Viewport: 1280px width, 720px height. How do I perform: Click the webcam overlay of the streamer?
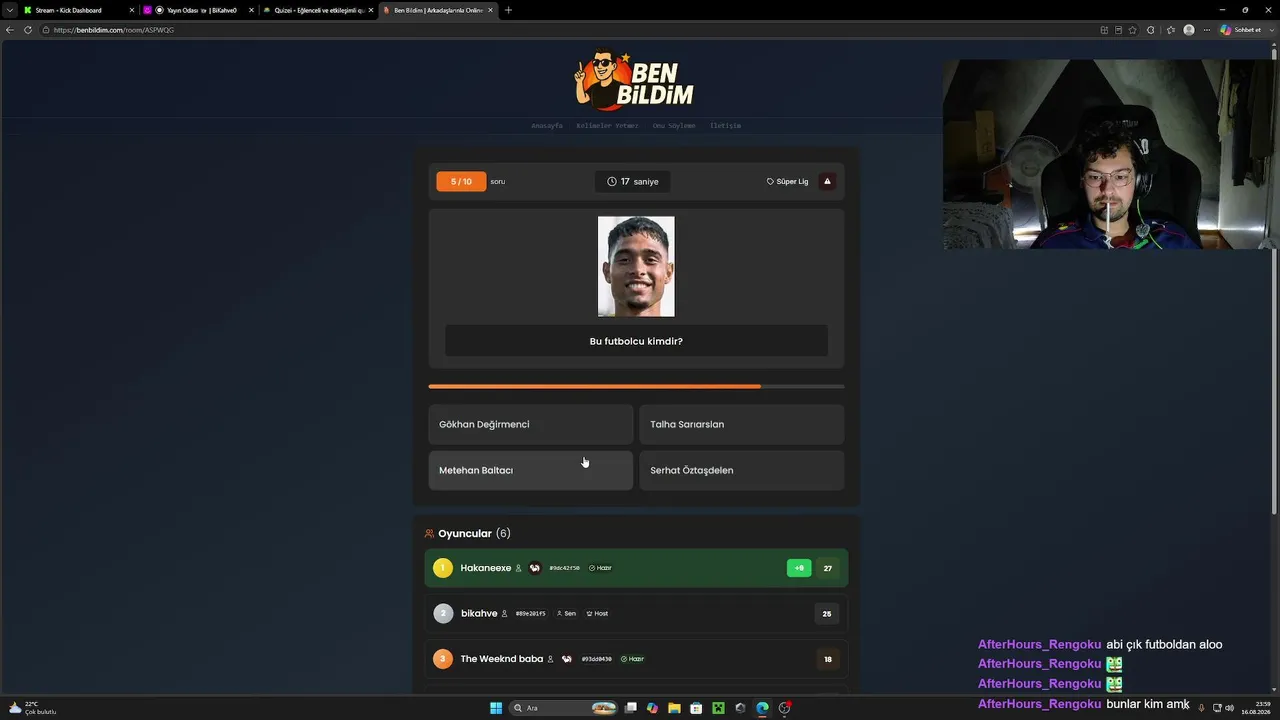1109,154
